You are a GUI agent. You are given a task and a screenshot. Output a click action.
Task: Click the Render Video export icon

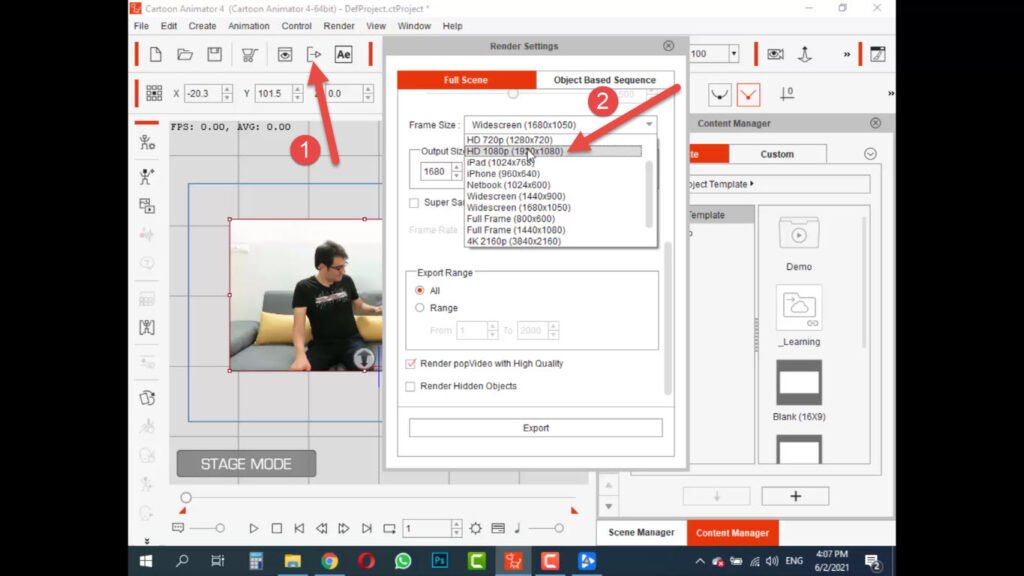click(x=314, y=54)
